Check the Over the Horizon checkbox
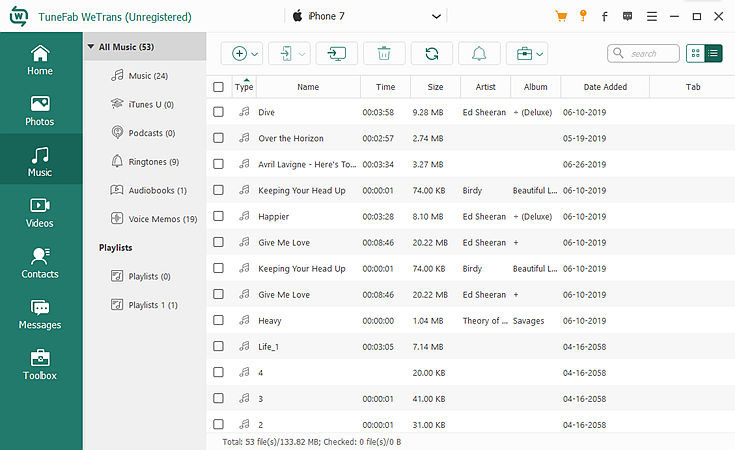Image resolution: width=735 pixels, height=450 pixels. click(218, 138)
